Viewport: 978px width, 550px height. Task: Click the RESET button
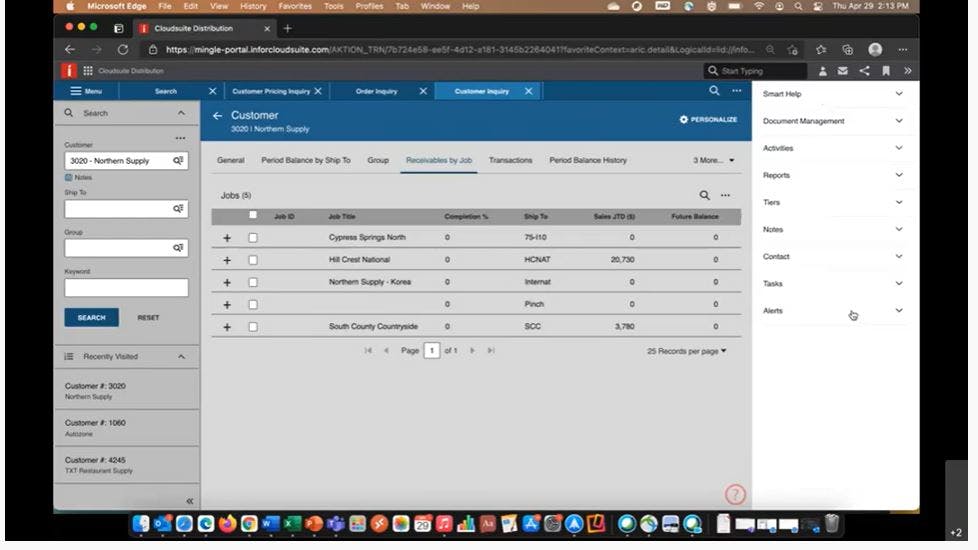(x=148, y=317)
